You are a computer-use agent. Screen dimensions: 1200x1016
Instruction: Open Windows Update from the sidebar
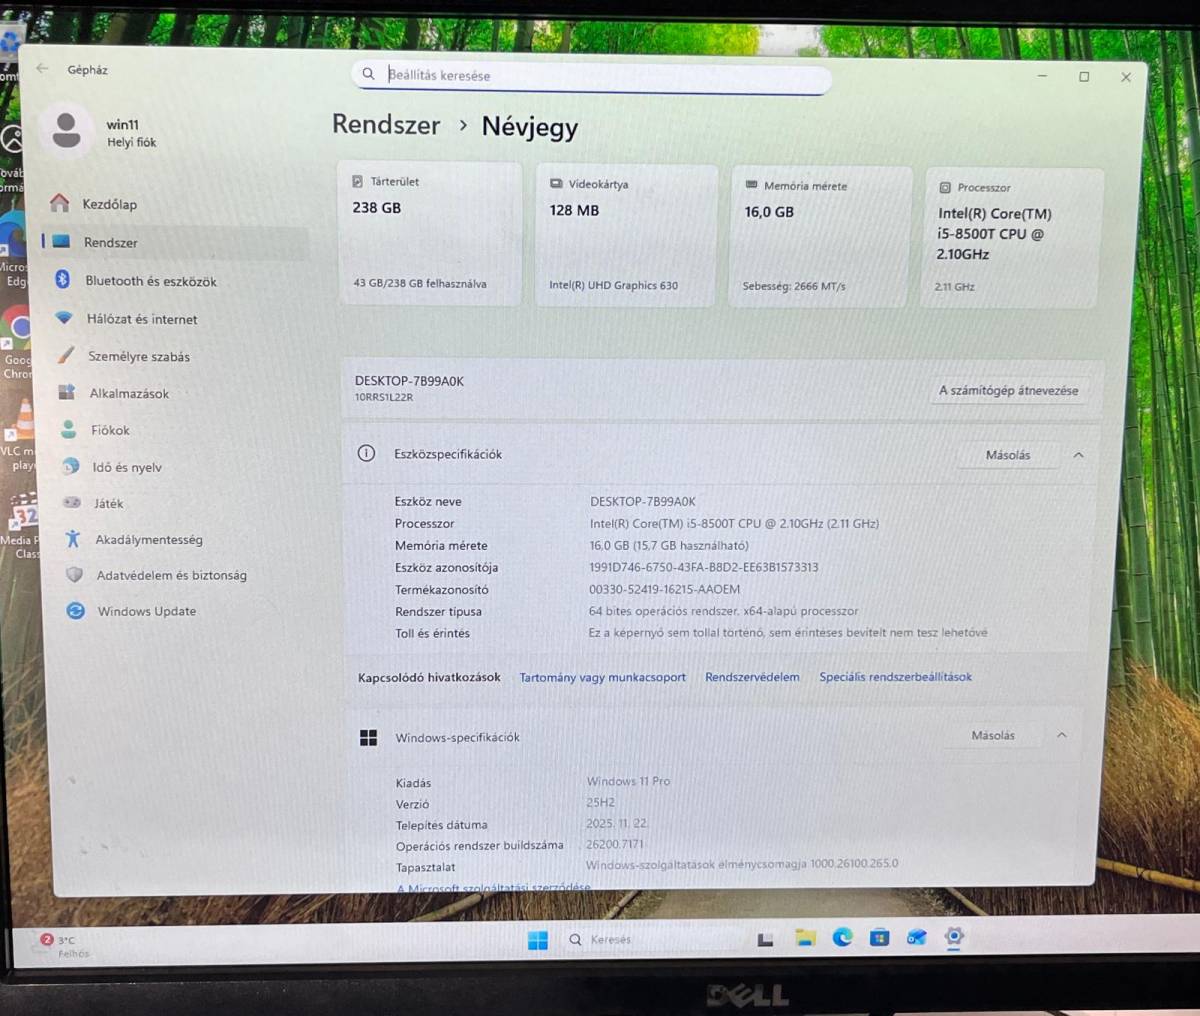(146, 611)
